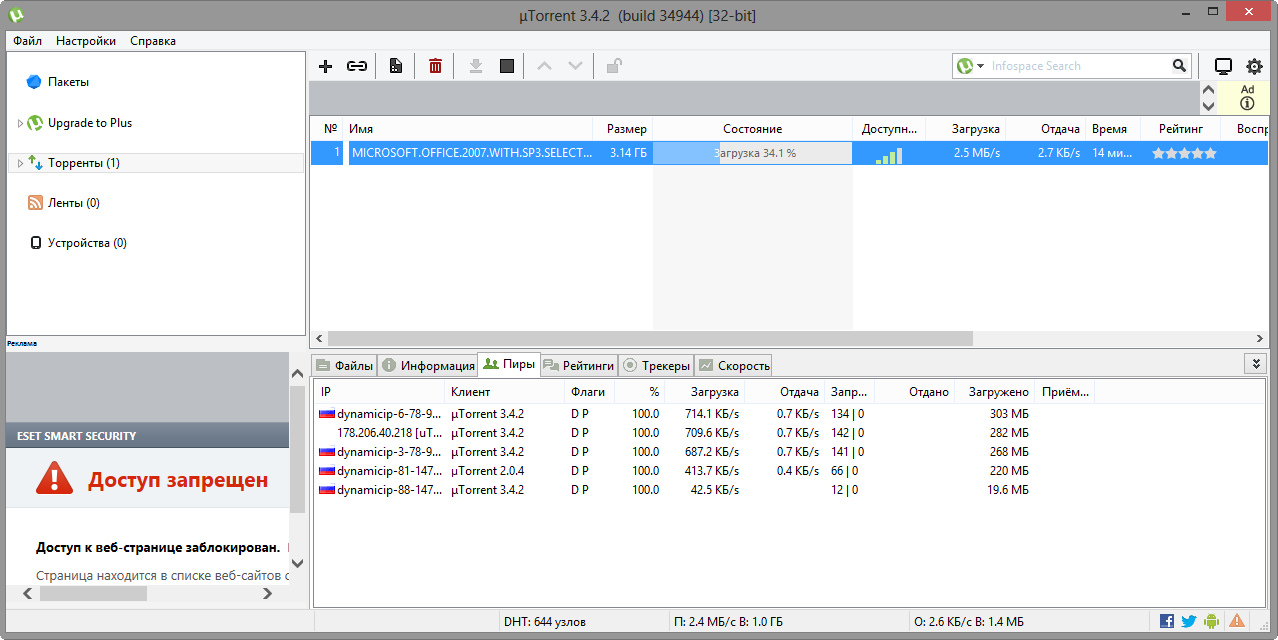Add torrent from URL link icon
Viewport: 1278px width, 640px height.
[357, 66]
